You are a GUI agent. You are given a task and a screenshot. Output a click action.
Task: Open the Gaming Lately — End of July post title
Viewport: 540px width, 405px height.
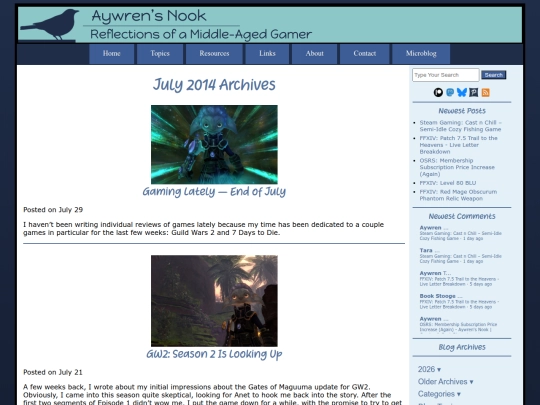(x=214, y=191)
